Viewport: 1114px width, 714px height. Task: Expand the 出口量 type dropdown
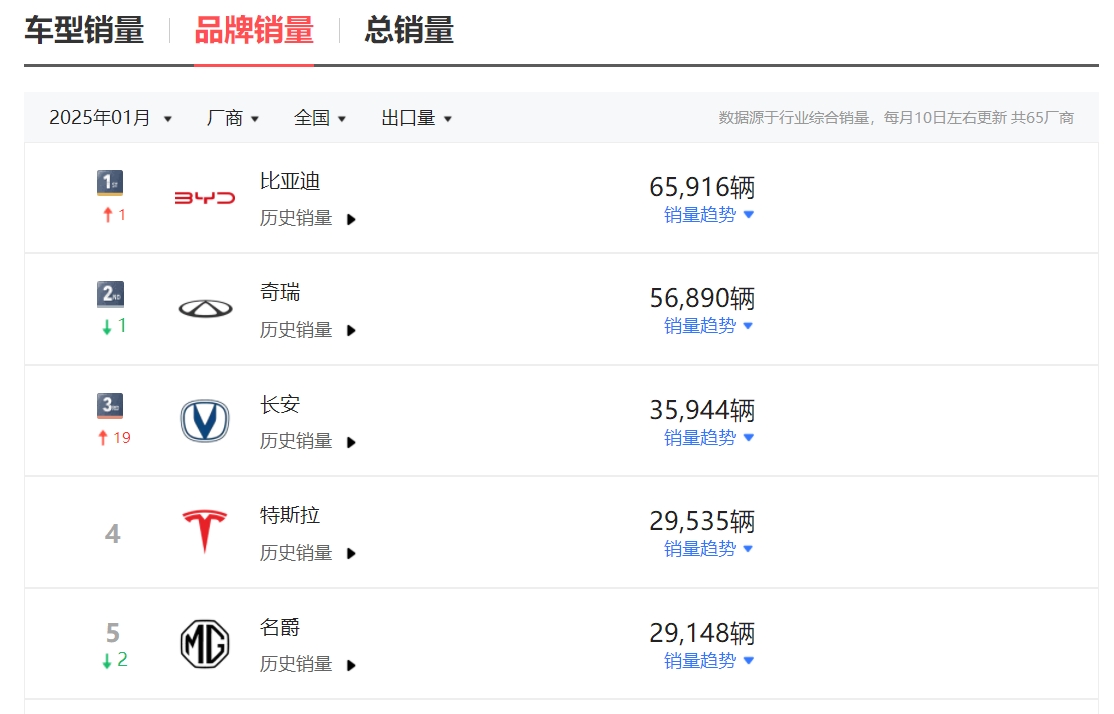(416, 118)
